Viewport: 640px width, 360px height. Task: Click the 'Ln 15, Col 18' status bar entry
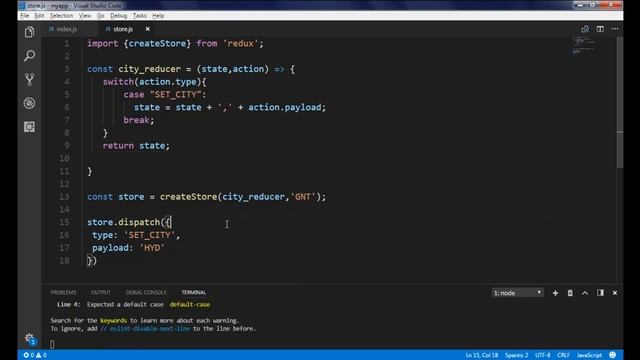482,355
